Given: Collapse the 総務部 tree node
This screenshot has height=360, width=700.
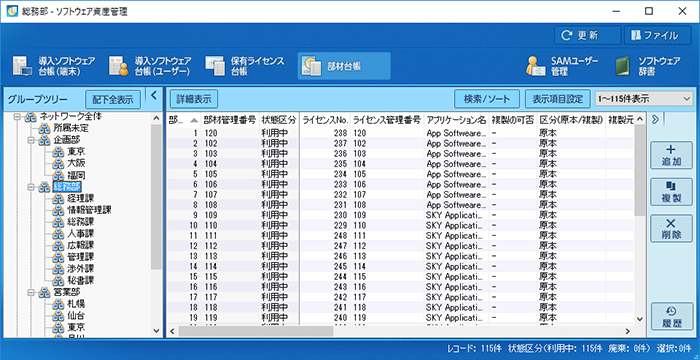Looking at the screenshot, I should [x=31, y=187].
